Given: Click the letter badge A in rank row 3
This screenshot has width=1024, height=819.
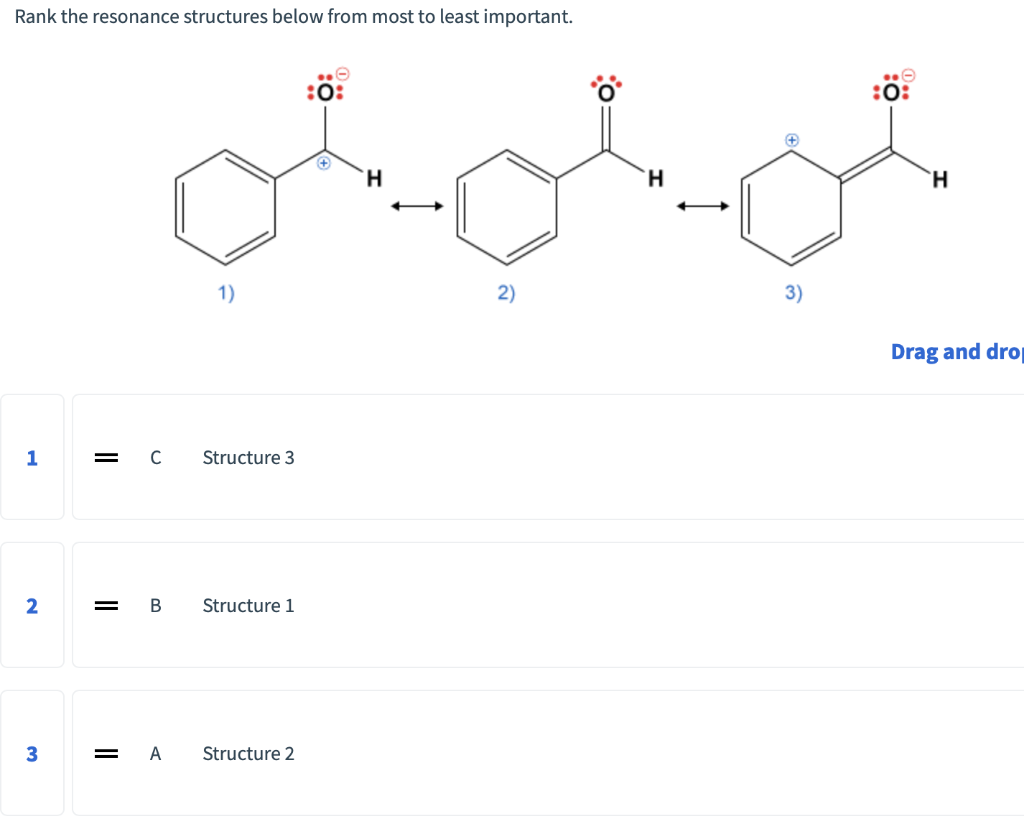Looking at the screenshot, I should coord(155,753).
